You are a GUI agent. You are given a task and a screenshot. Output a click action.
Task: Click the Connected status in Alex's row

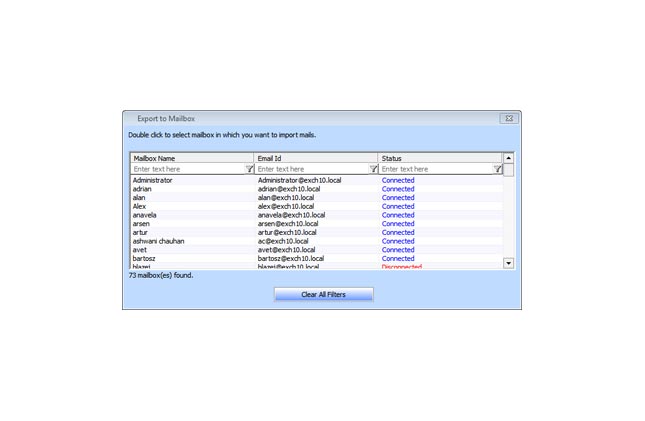(x=398, y=206)
